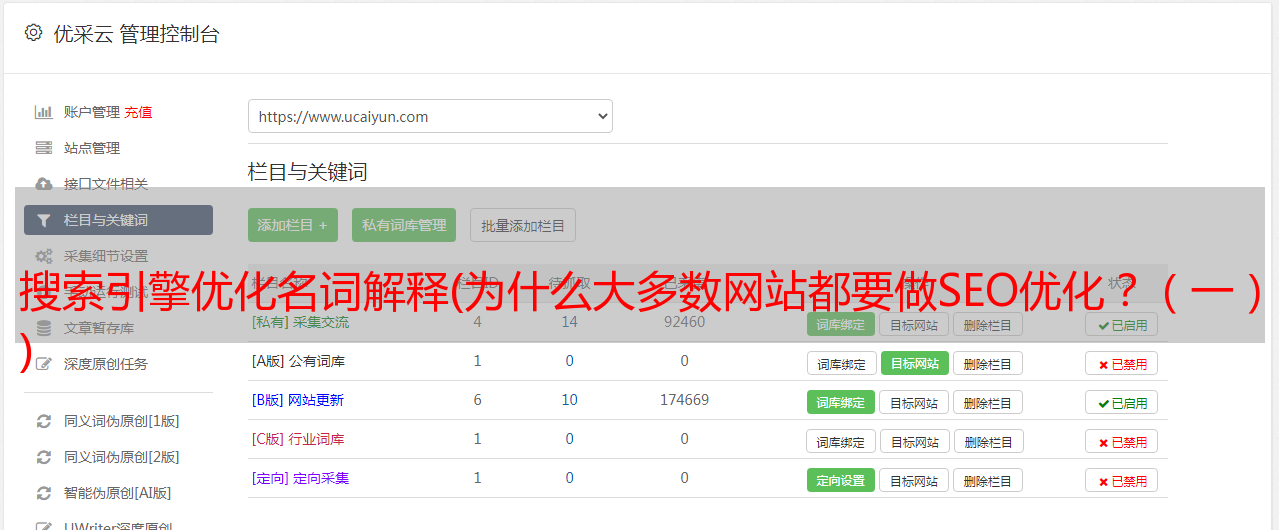This screenshot has height=530, width=1279.
Task: Toggle 已禁用 status of 公有词库 row
Action: 1122,363
